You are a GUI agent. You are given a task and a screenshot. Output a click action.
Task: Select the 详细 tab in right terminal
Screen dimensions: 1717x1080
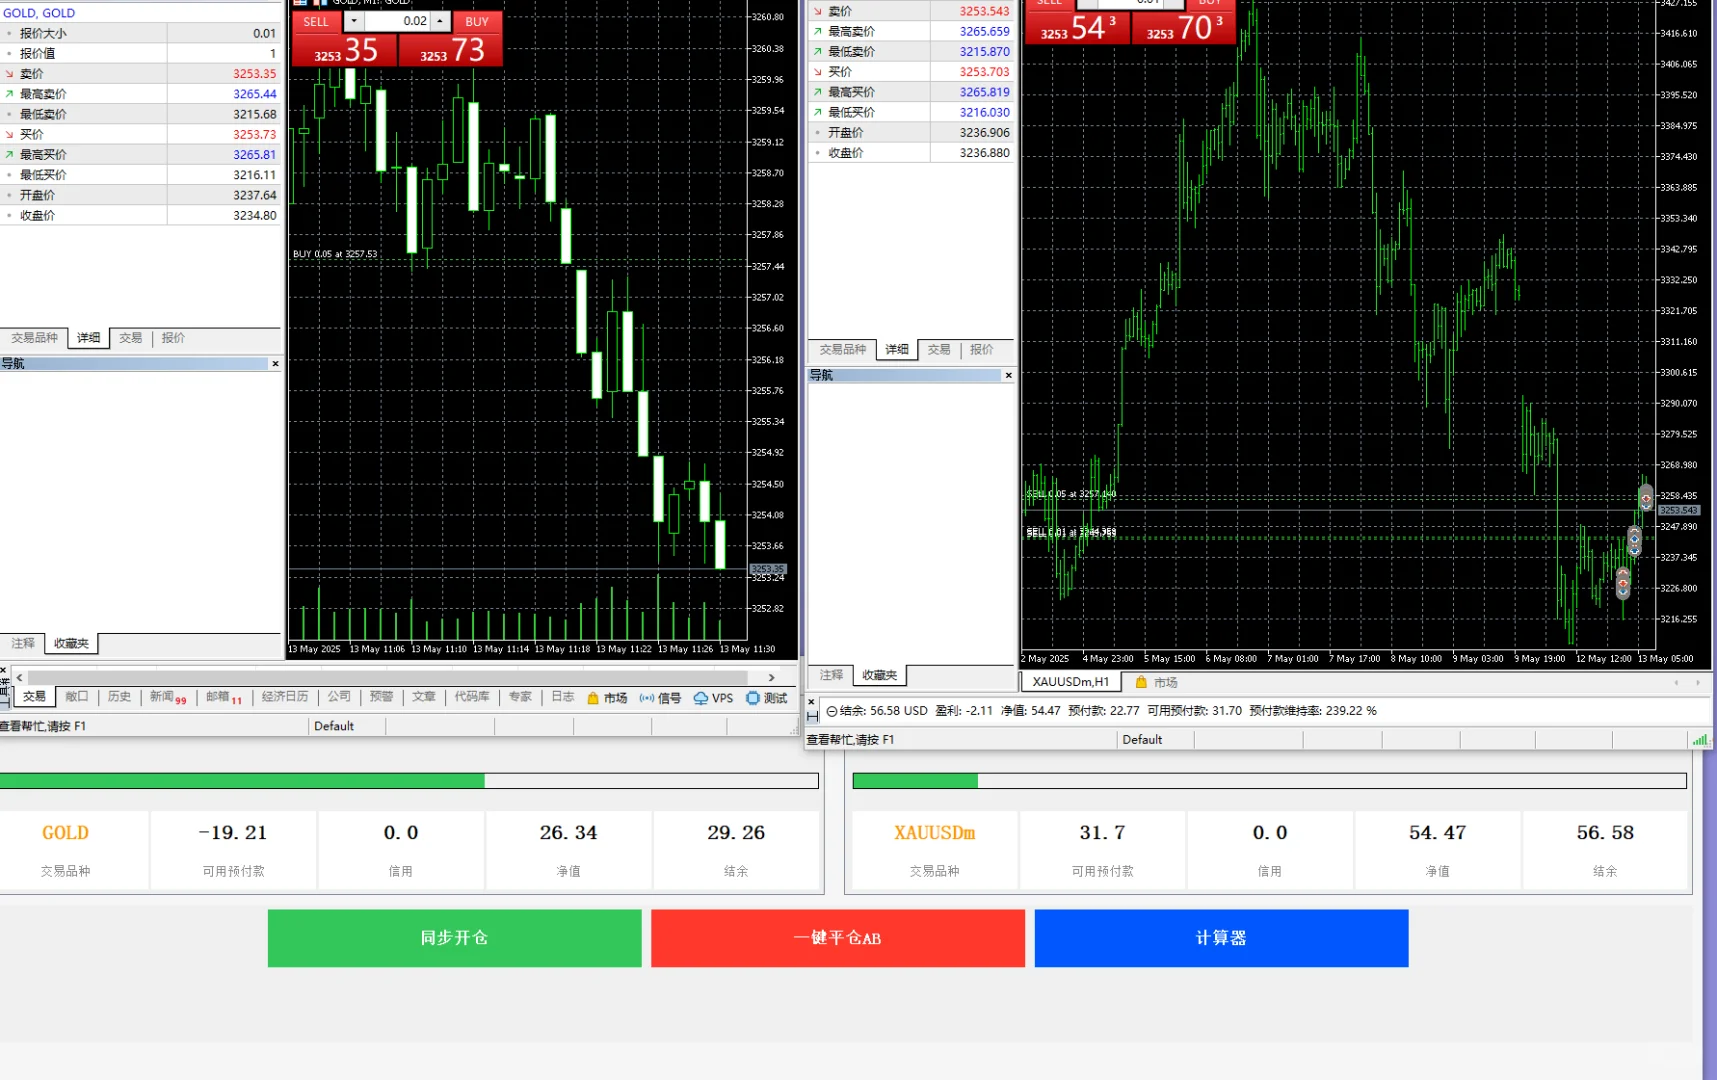click(x=897, y=350)
